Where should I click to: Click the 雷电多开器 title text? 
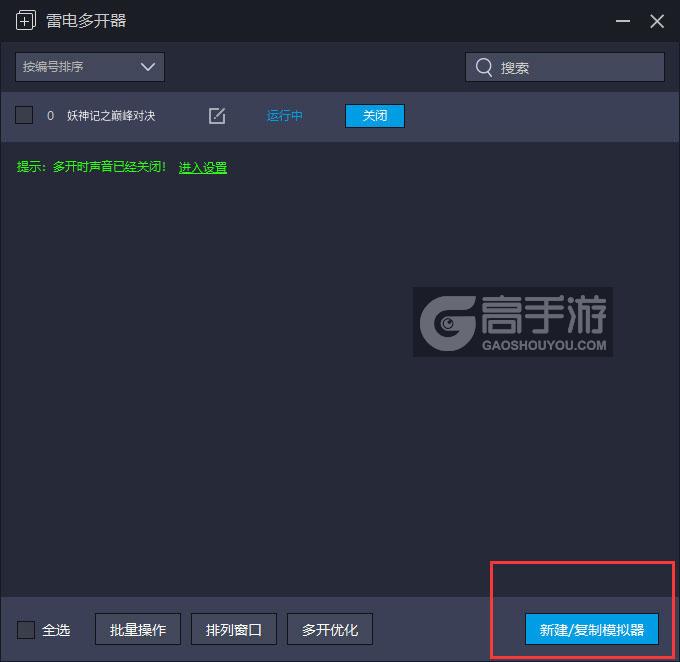[x=86, y=21]
